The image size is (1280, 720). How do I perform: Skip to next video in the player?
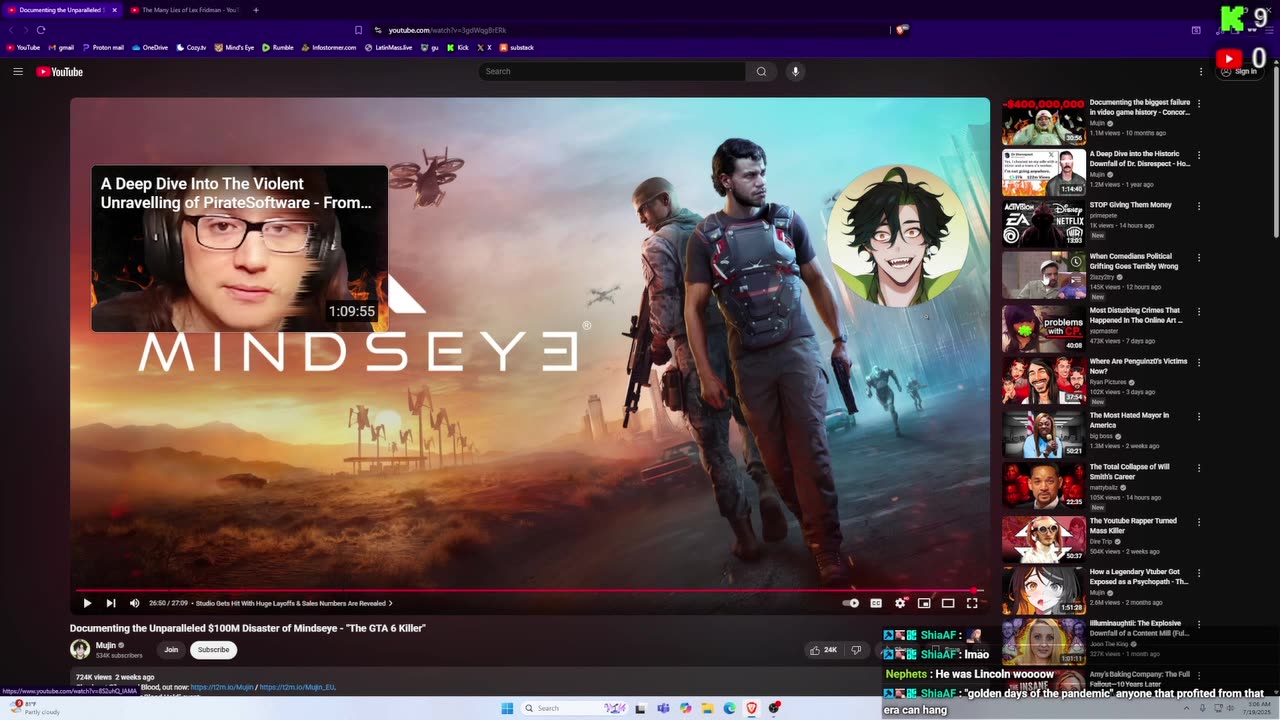coord(111,603)
